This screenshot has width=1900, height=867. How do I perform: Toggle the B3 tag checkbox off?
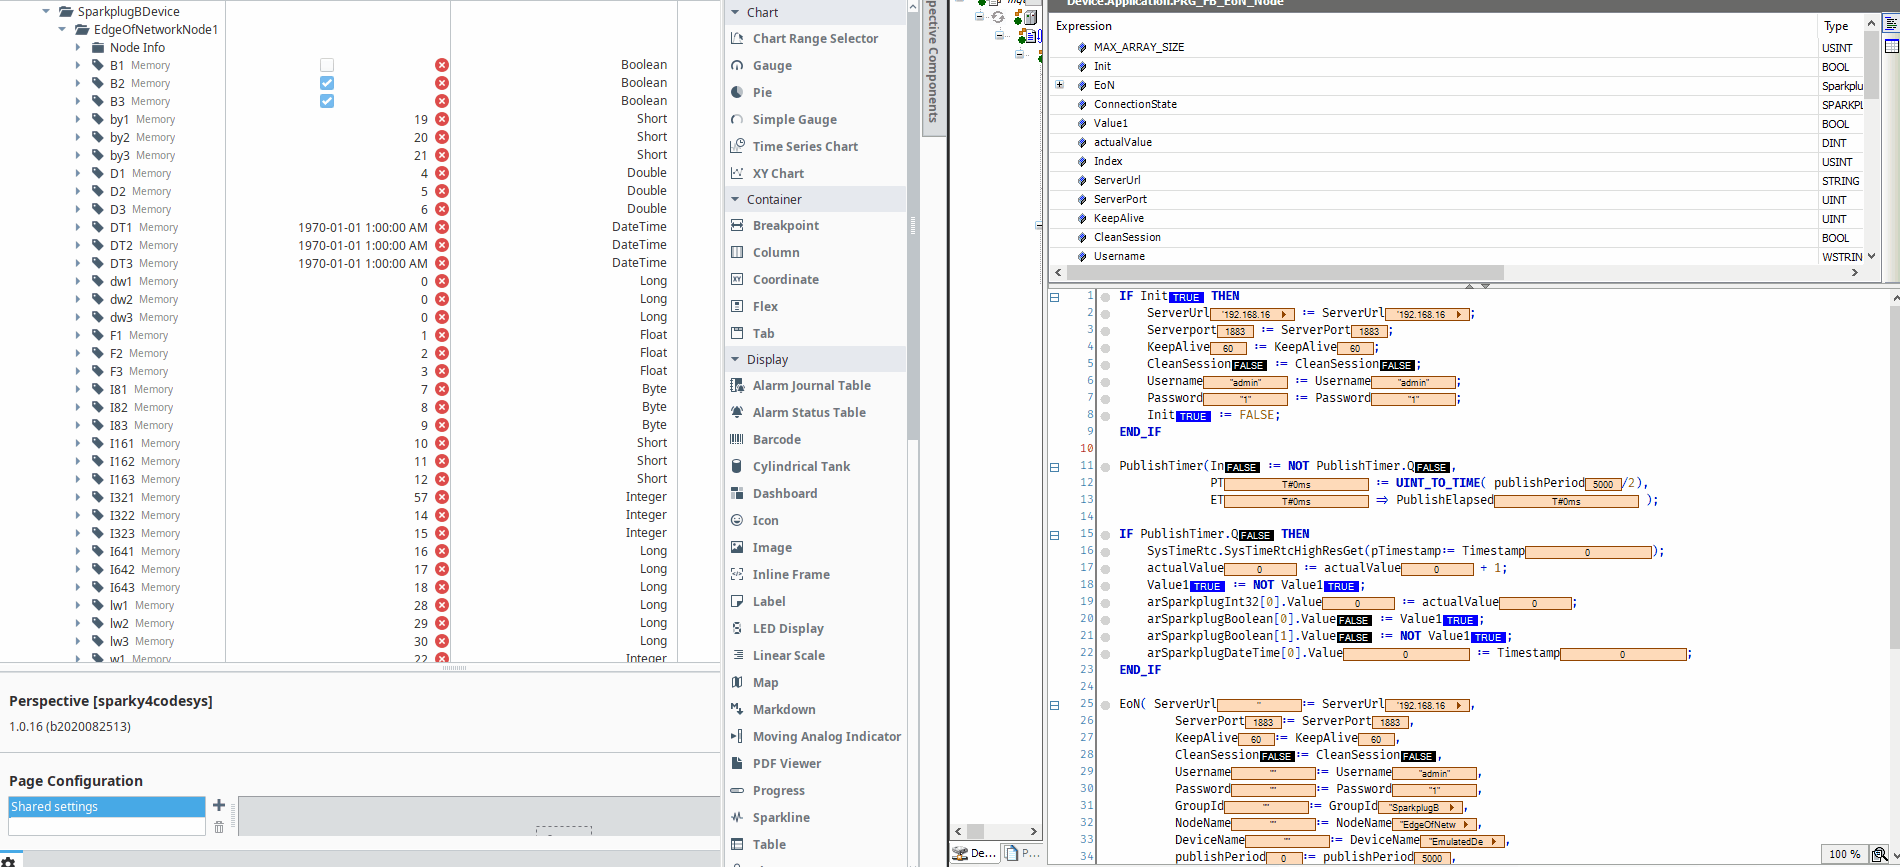click(327, 101)
